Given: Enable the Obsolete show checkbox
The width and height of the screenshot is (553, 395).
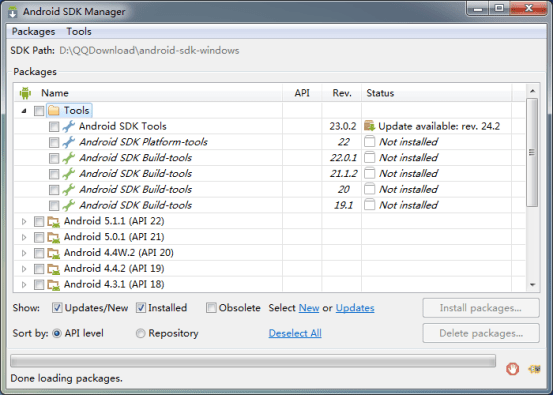Looking at the screenshot, I should pos(211,308).
